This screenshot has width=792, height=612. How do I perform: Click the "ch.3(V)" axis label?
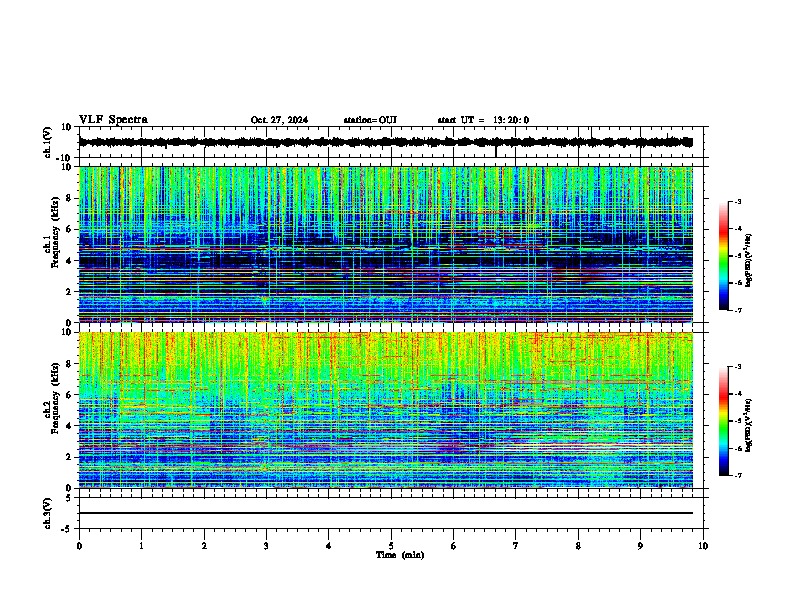click(x=48, y=513)
